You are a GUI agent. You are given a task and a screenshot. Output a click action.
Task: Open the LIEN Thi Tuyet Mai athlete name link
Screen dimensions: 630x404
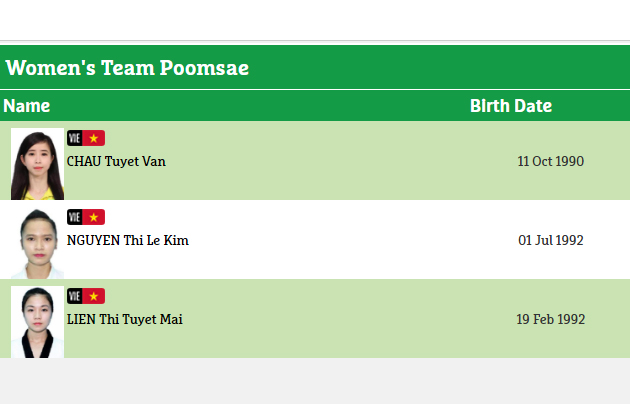(124, 320)
